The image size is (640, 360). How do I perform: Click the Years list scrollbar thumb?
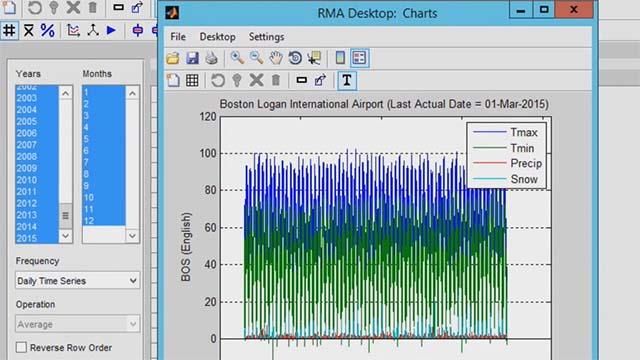click(x=65, y=216)
